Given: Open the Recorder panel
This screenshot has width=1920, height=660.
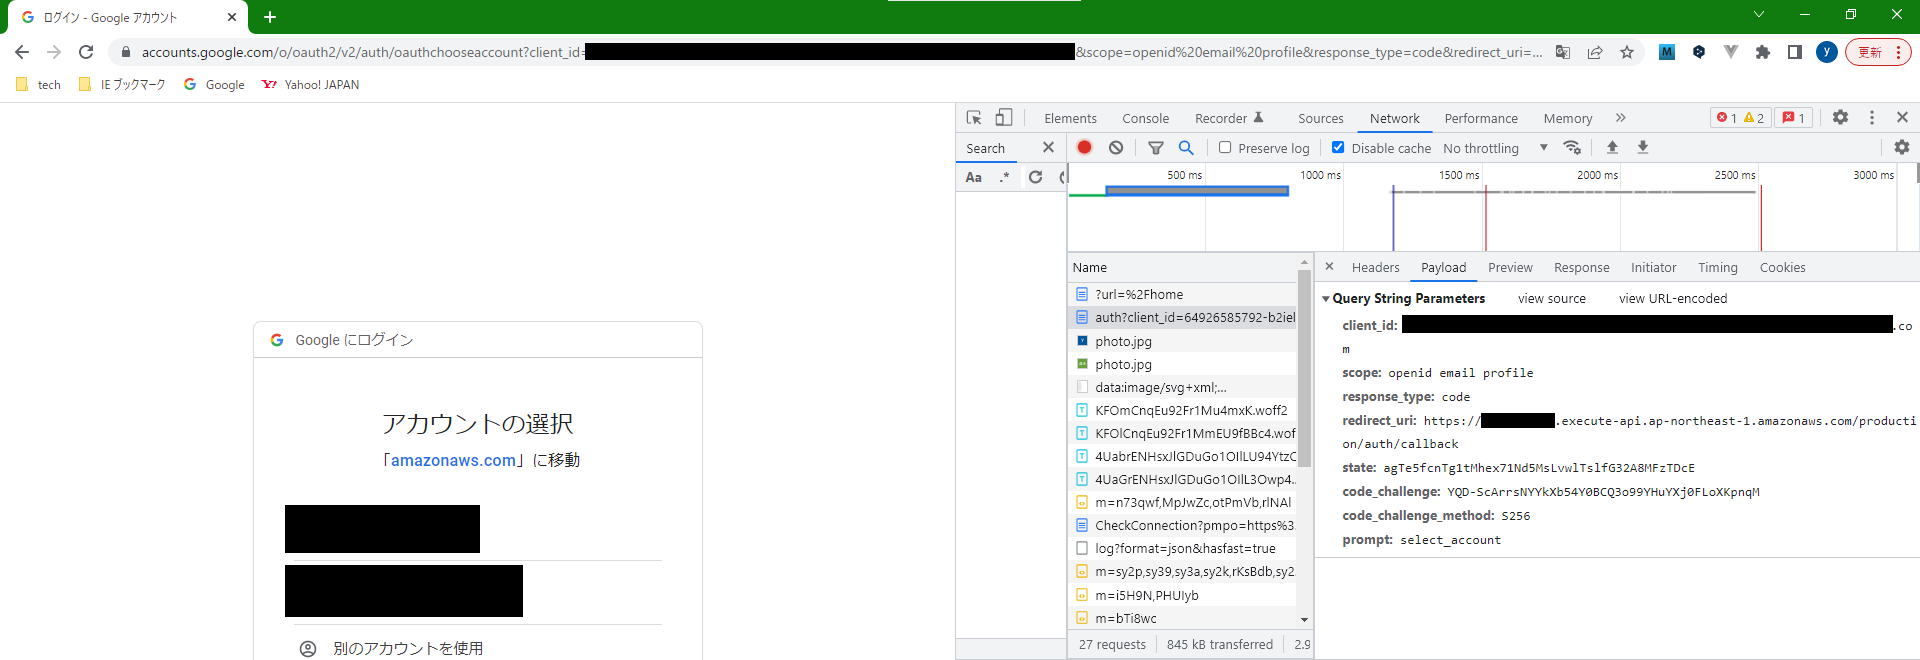Looking at the screenshot, I should point(1229,118).
